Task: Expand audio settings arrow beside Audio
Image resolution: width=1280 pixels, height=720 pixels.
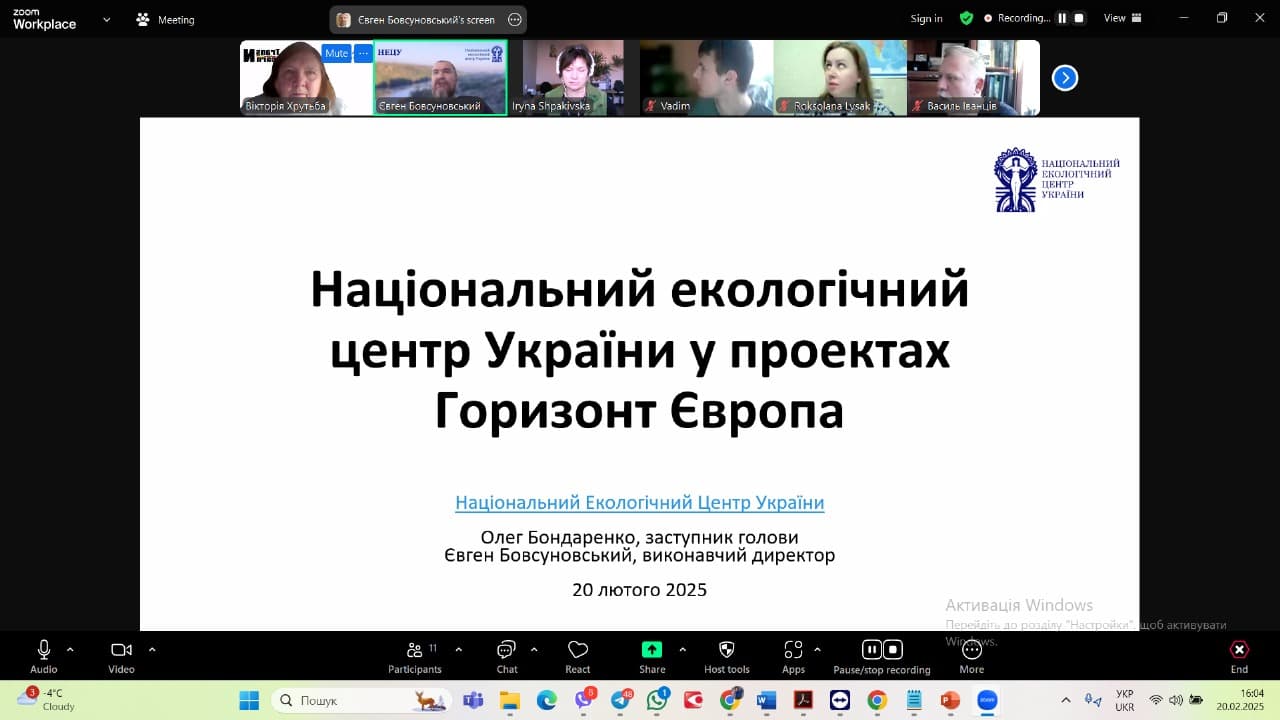Action: [x=70, y=649]
